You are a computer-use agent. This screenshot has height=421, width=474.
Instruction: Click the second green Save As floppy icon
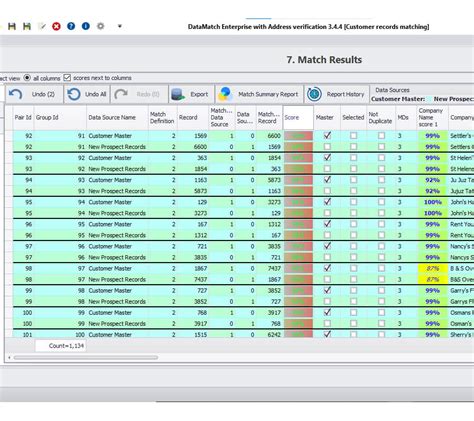click(x=27, y=26)
